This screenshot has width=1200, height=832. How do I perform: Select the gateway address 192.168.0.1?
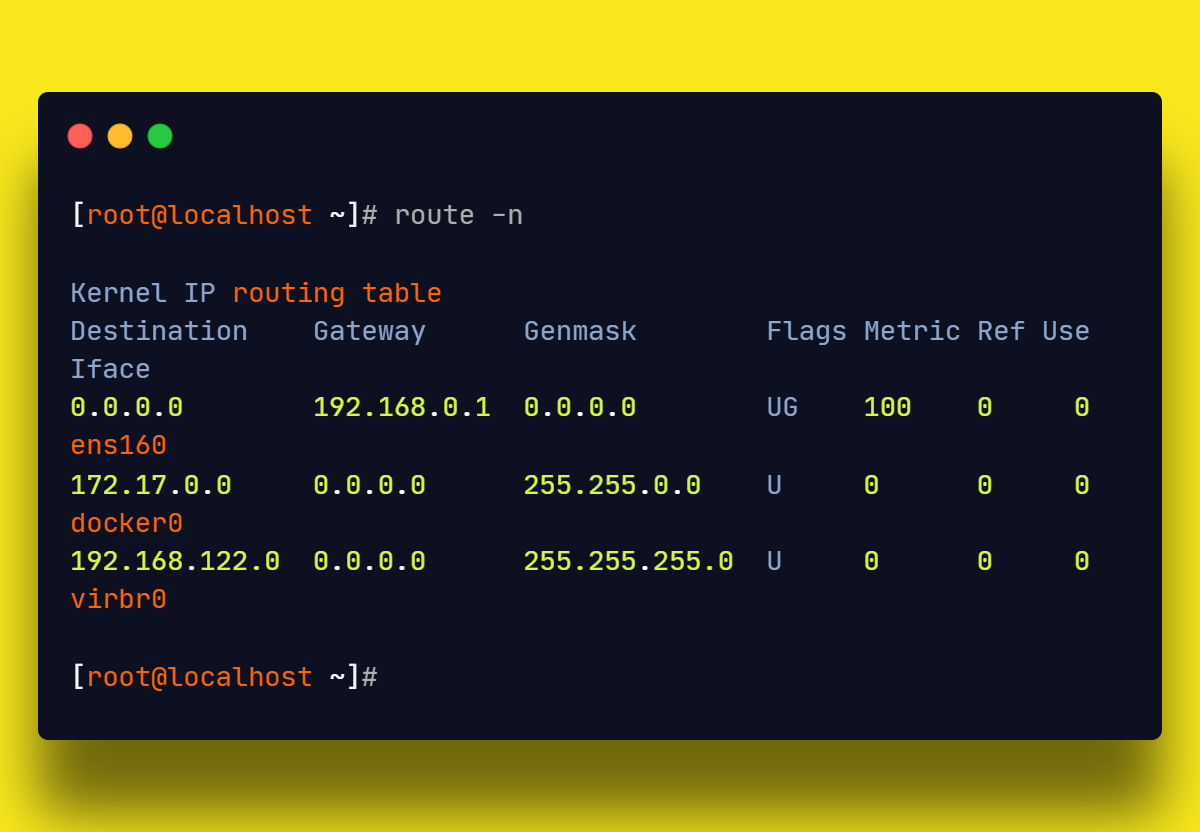click(x=401, y=407)
